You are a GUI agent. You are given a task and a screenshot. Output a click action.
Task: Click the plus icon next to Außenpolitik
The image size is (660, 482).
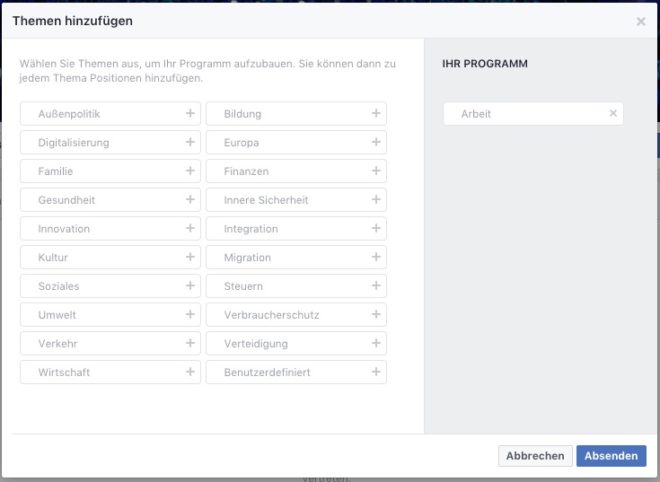point(190,113)
